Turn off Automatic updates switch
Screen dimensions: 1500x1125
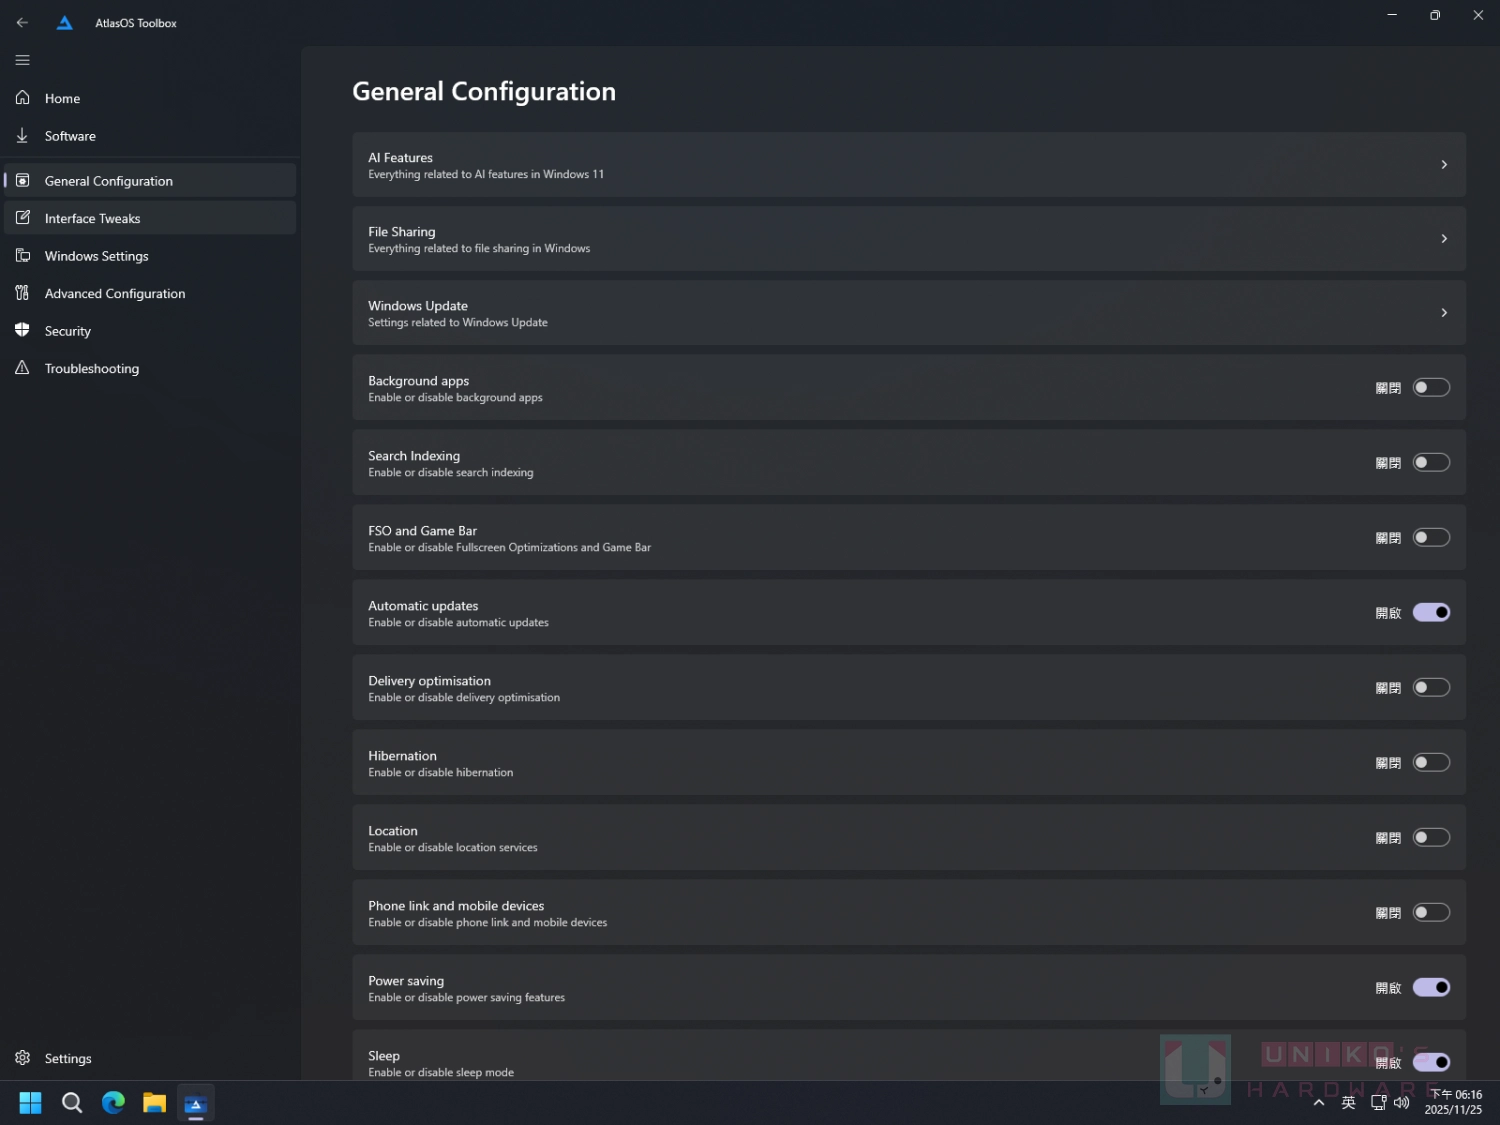[x=1431, y=612]
